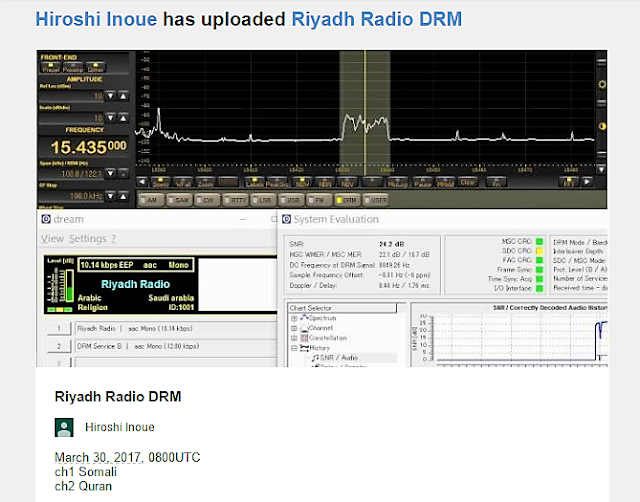Select the AM demodulation mode
The image size is (640, 502).
click(151, 200)
